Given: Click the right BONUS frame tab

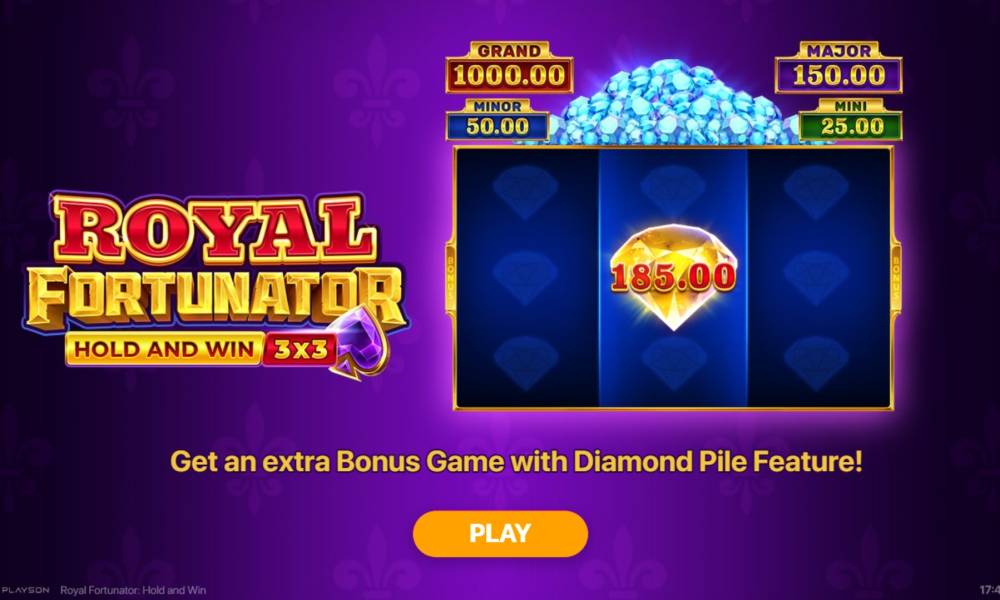Looking at the screenshot, I should [x=896, y=277].
